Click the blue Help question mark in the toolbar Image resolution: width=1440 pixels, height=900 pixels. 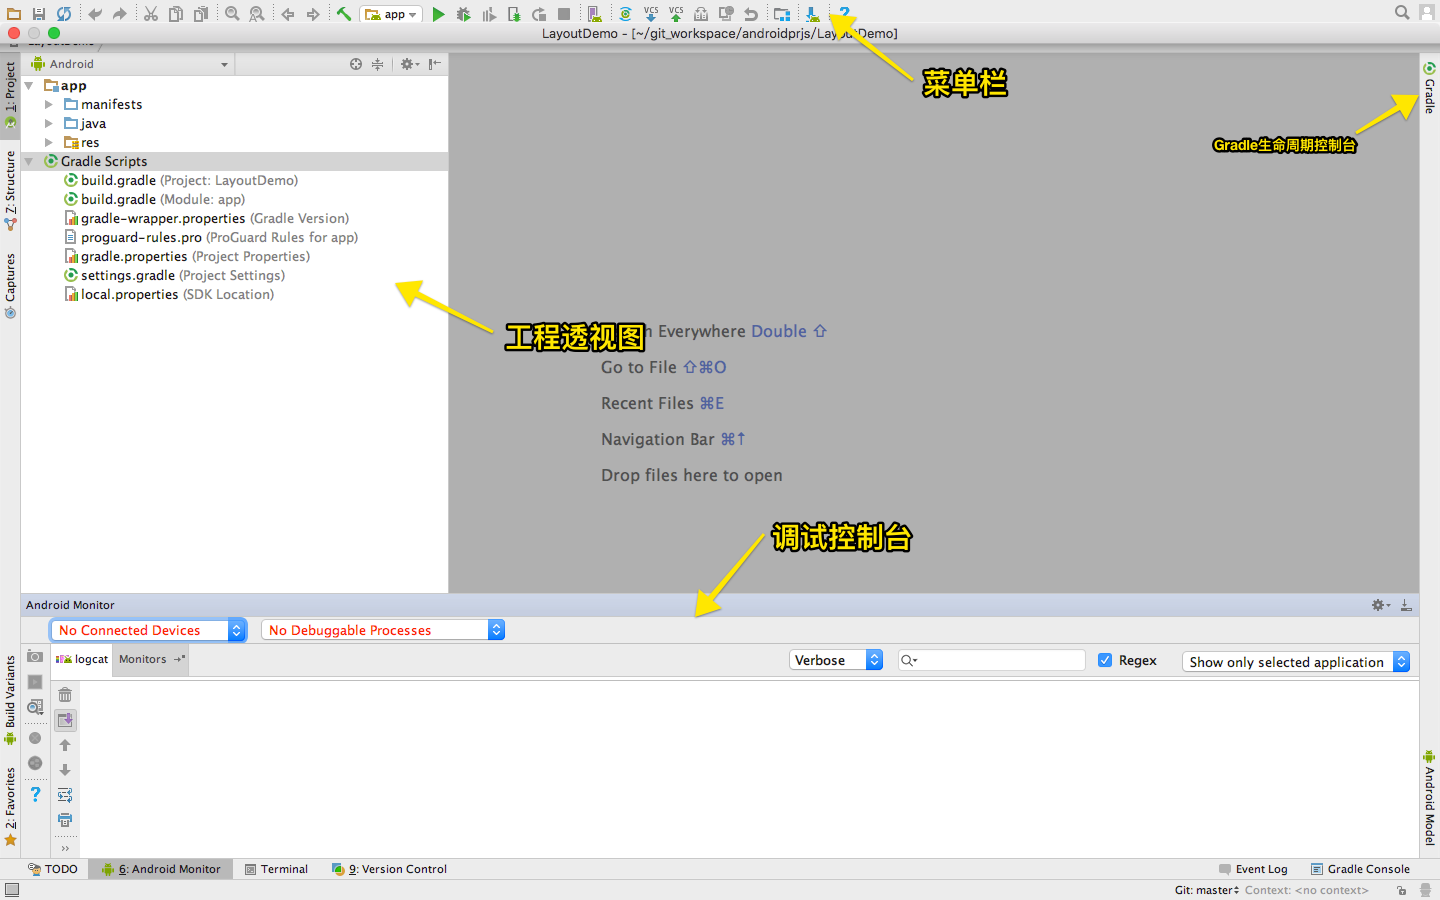click(844, 14)
